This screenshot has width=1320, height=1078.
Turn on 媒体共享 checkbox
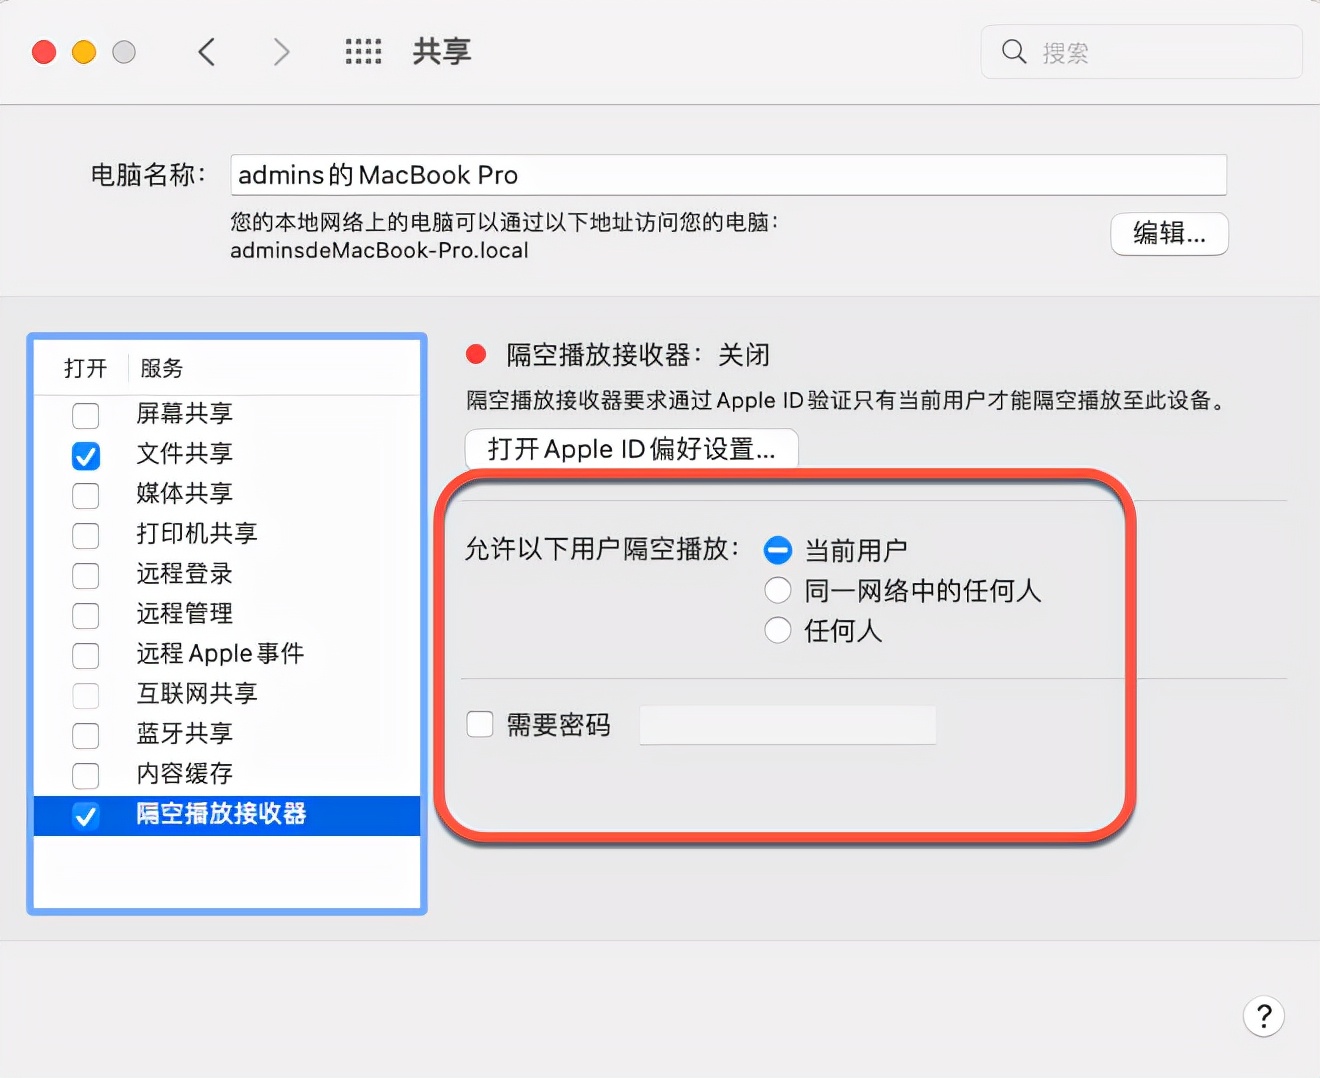[x=86, y=495]
